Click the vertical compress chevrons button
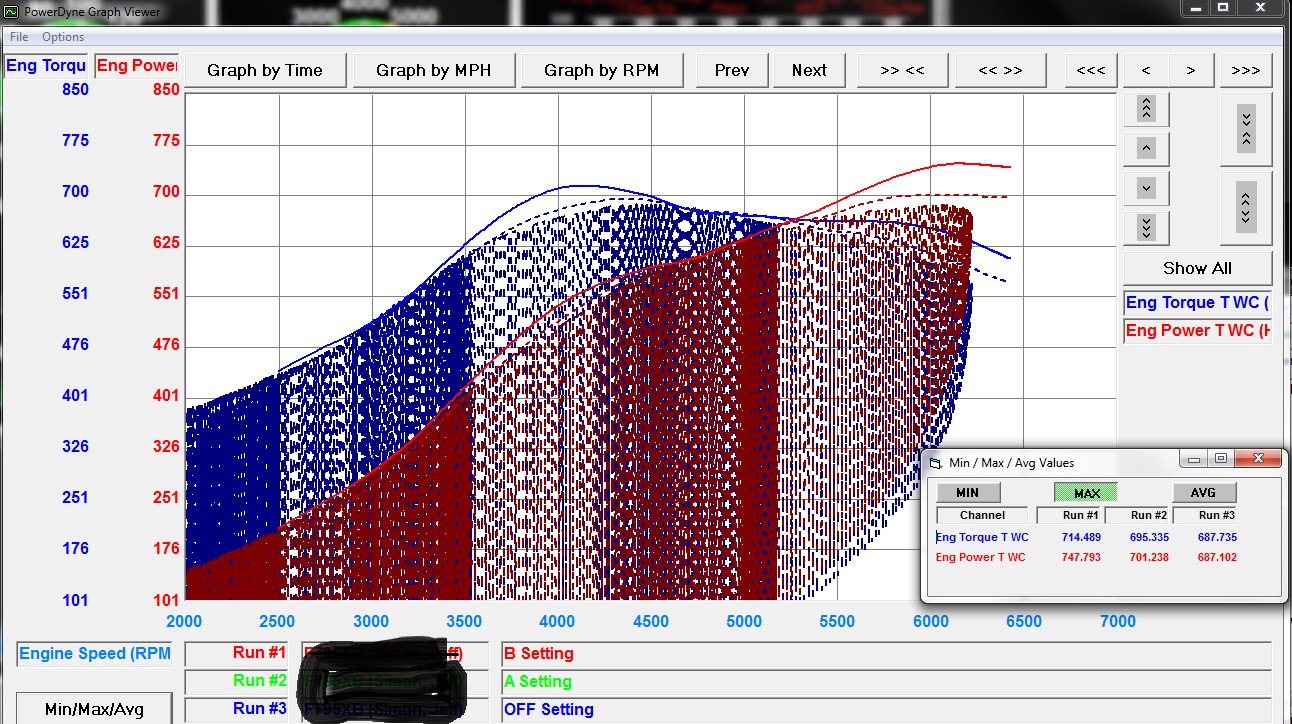Image resolution: width=1292 pixels, height=724 pixels. tap(1245, 128)
